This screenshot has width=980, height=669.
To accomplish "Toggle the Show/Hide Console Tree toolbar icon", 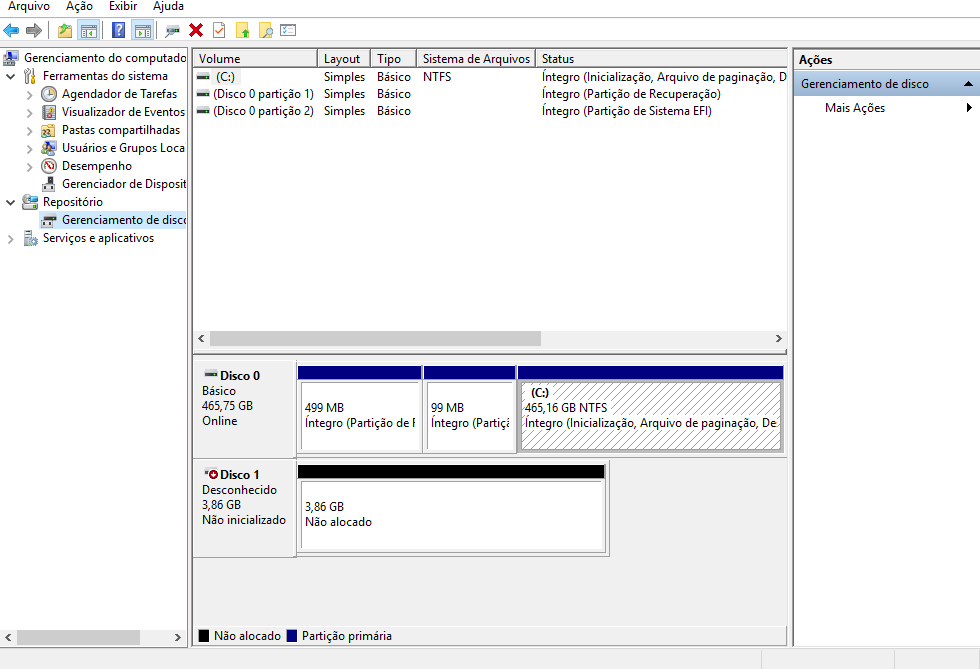I will click(89, 30).
